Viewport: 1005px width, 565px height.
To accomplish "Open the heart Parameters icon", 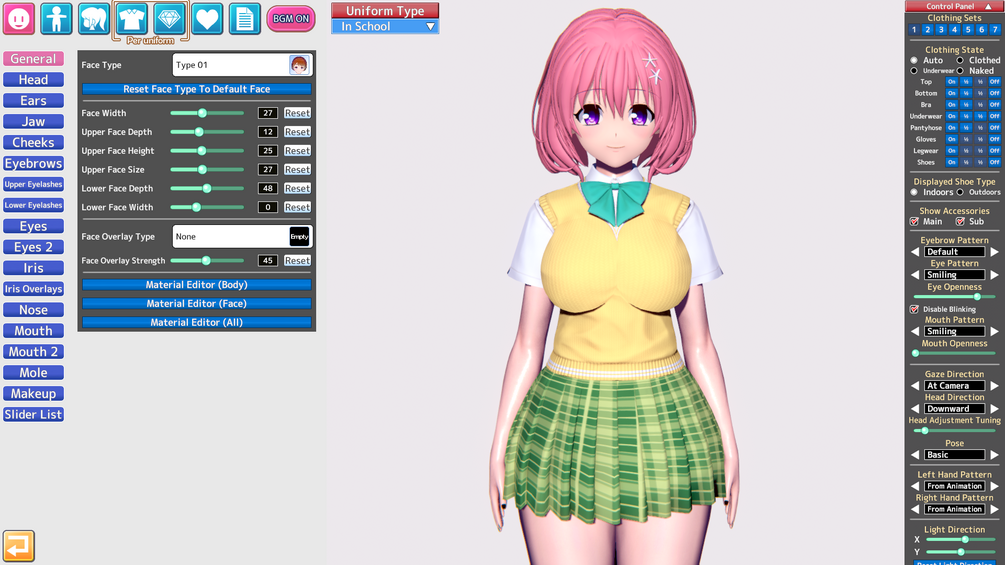I will [x=207, y=19].
